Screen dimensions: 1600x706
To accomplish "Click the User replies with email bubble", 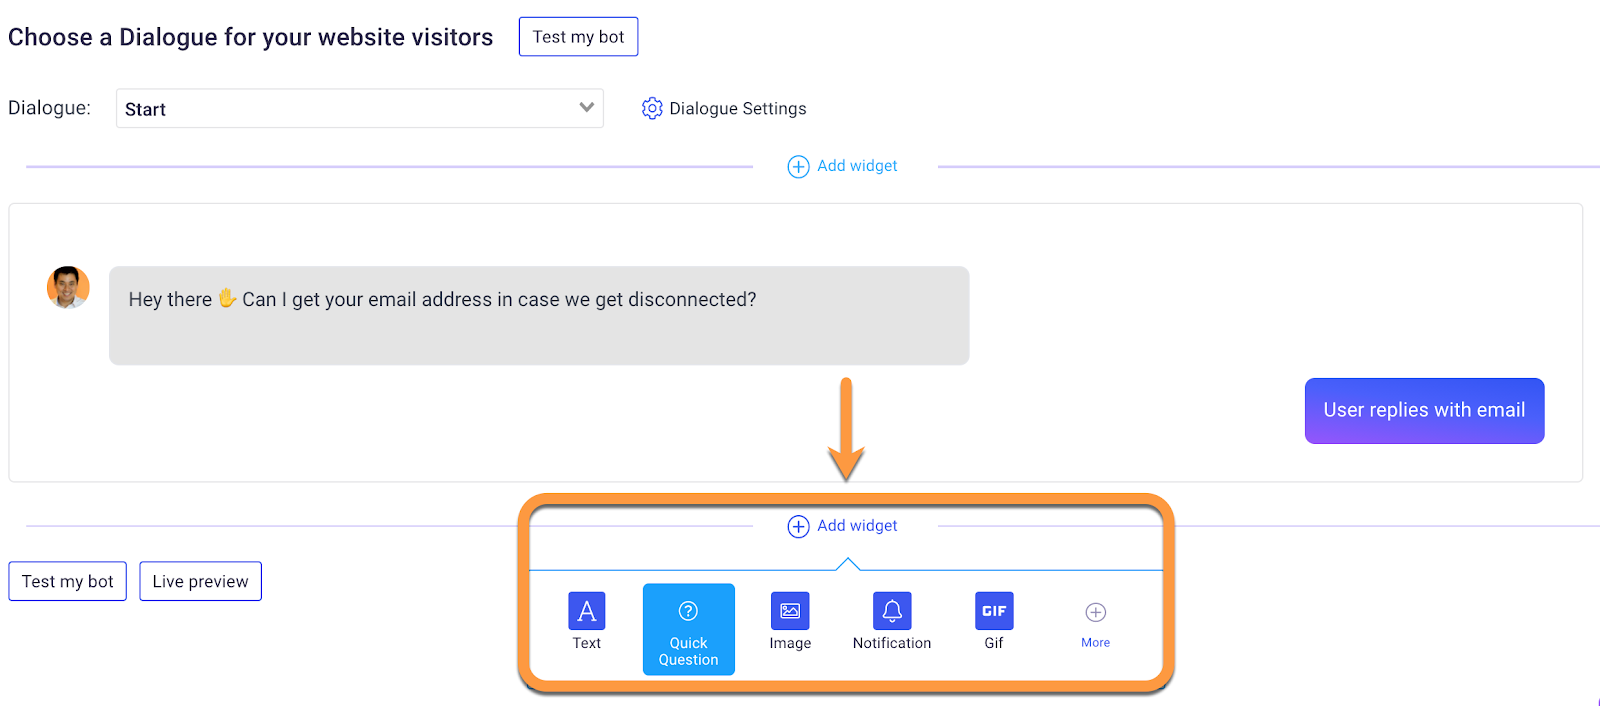I will [x=1424, y=410].
